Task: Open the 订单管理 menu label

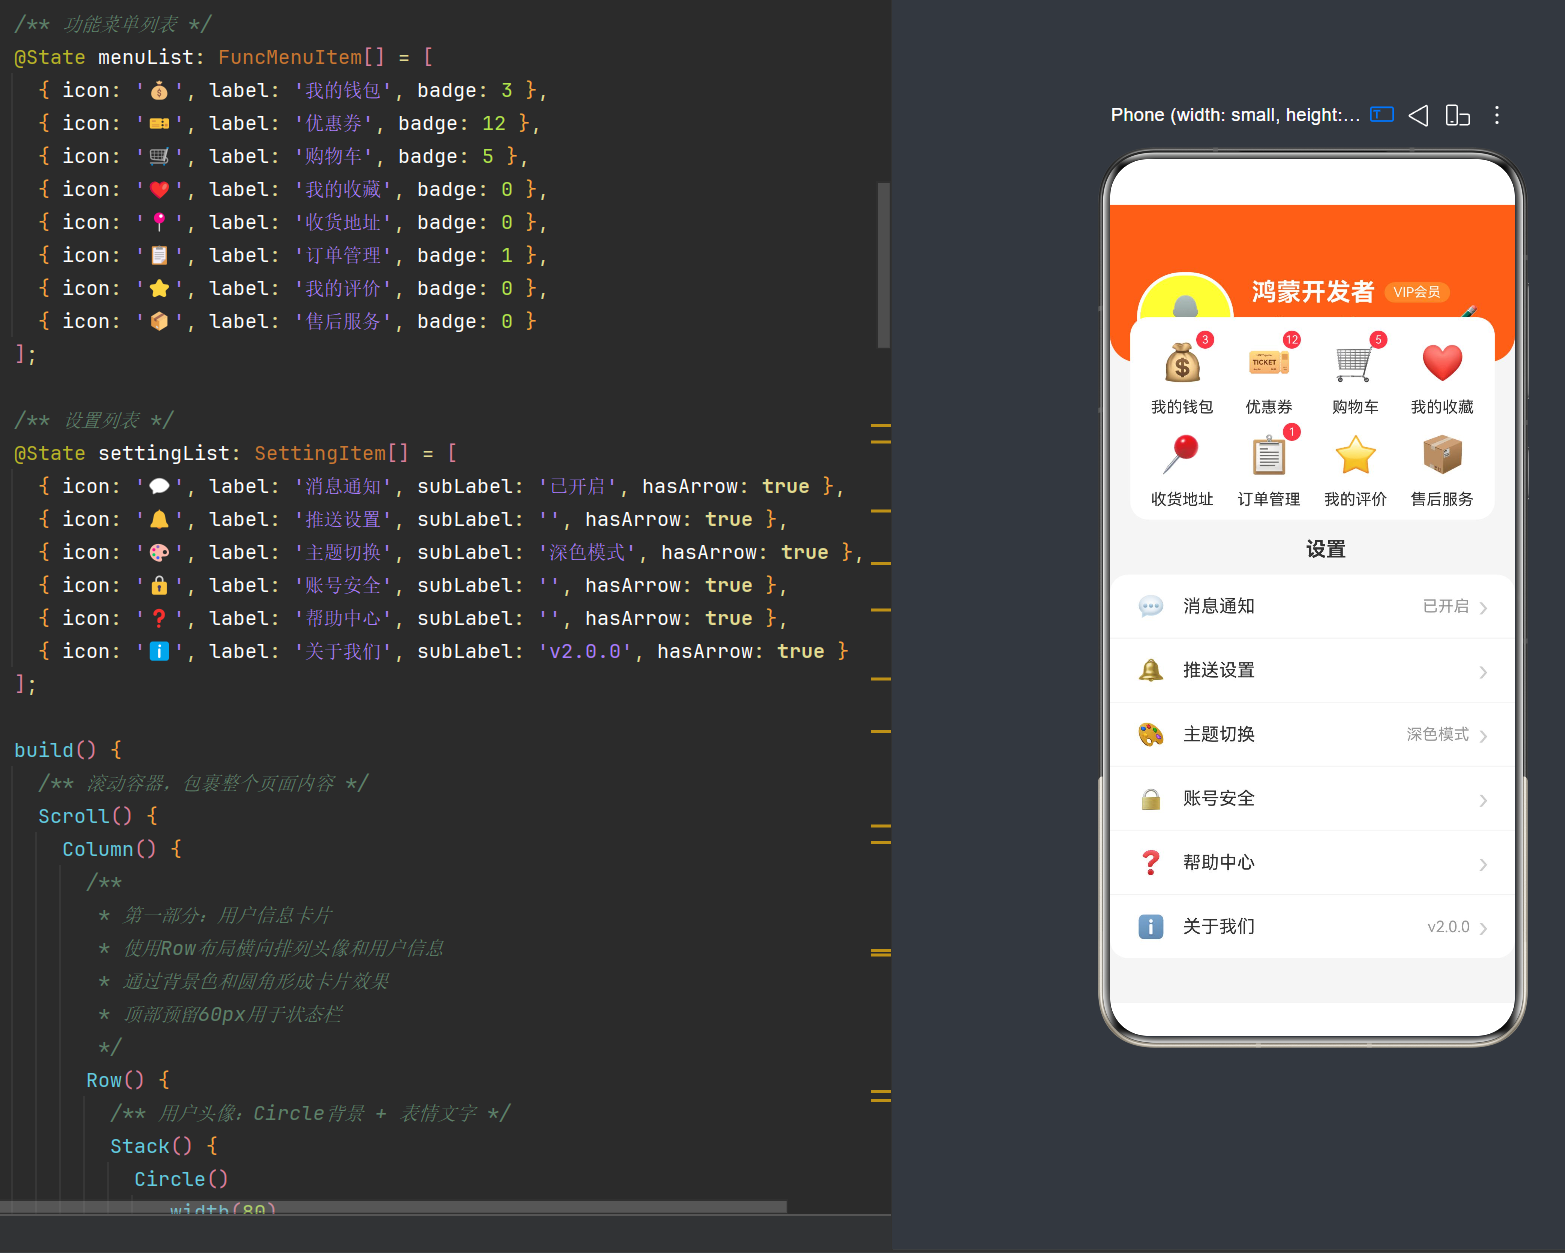Action: 1269,499
